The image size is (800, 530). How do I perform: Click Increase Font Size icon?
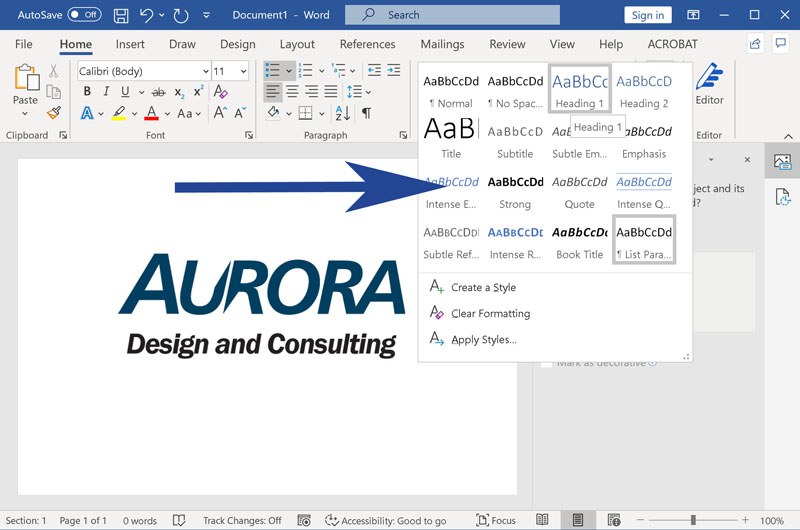[220, 112]
